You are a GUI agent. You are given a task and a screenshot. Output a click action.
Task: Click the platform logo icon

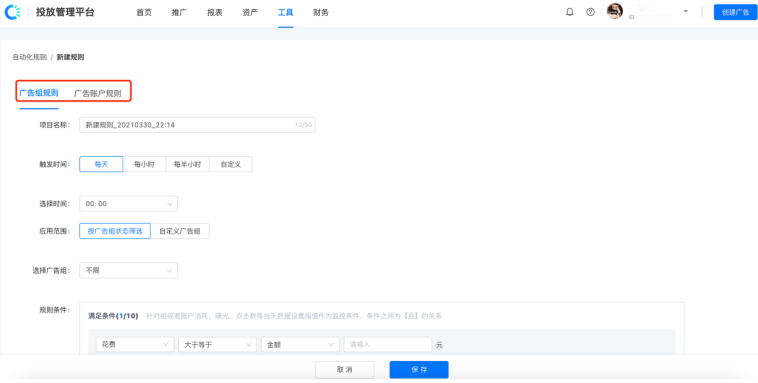[x=12, y=13]
